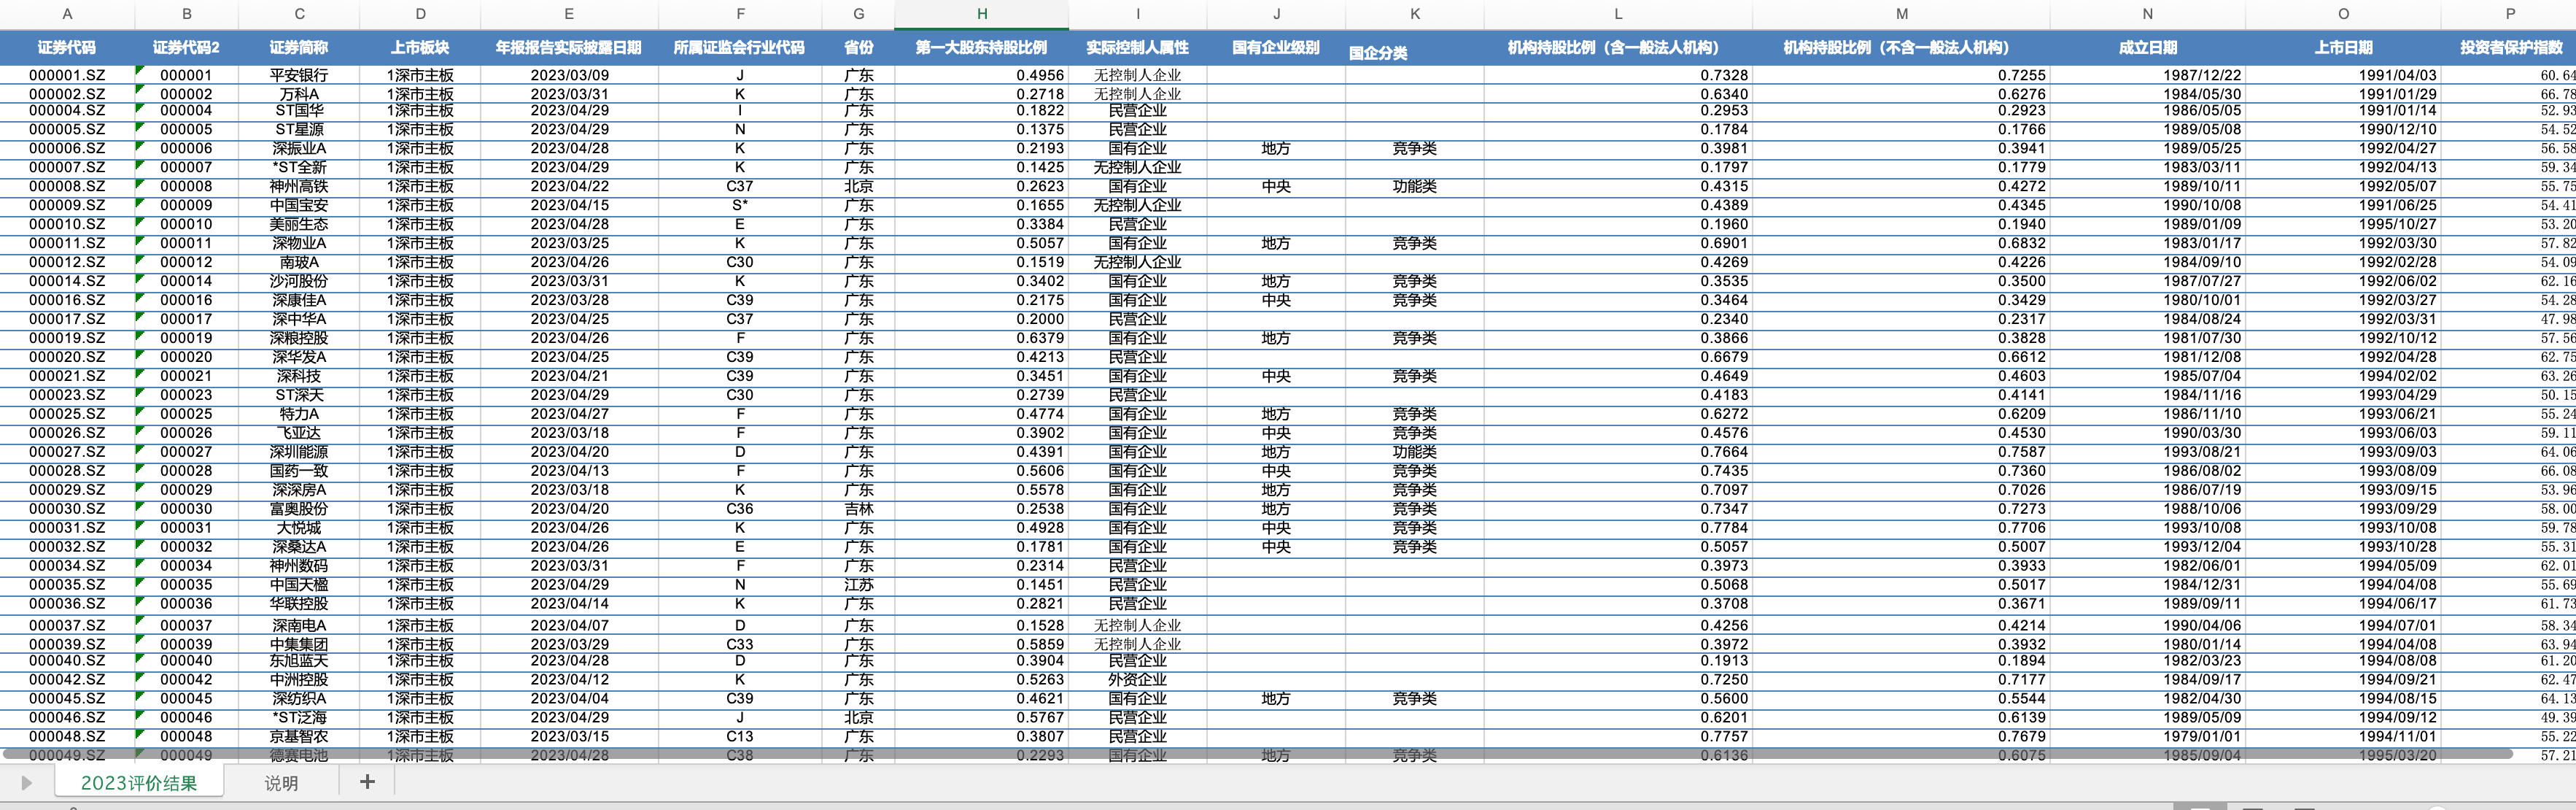Click the 投资者保护指数 header cell
The width and height of the screenshot is (2576, 810).
(x=2510, y=47)
